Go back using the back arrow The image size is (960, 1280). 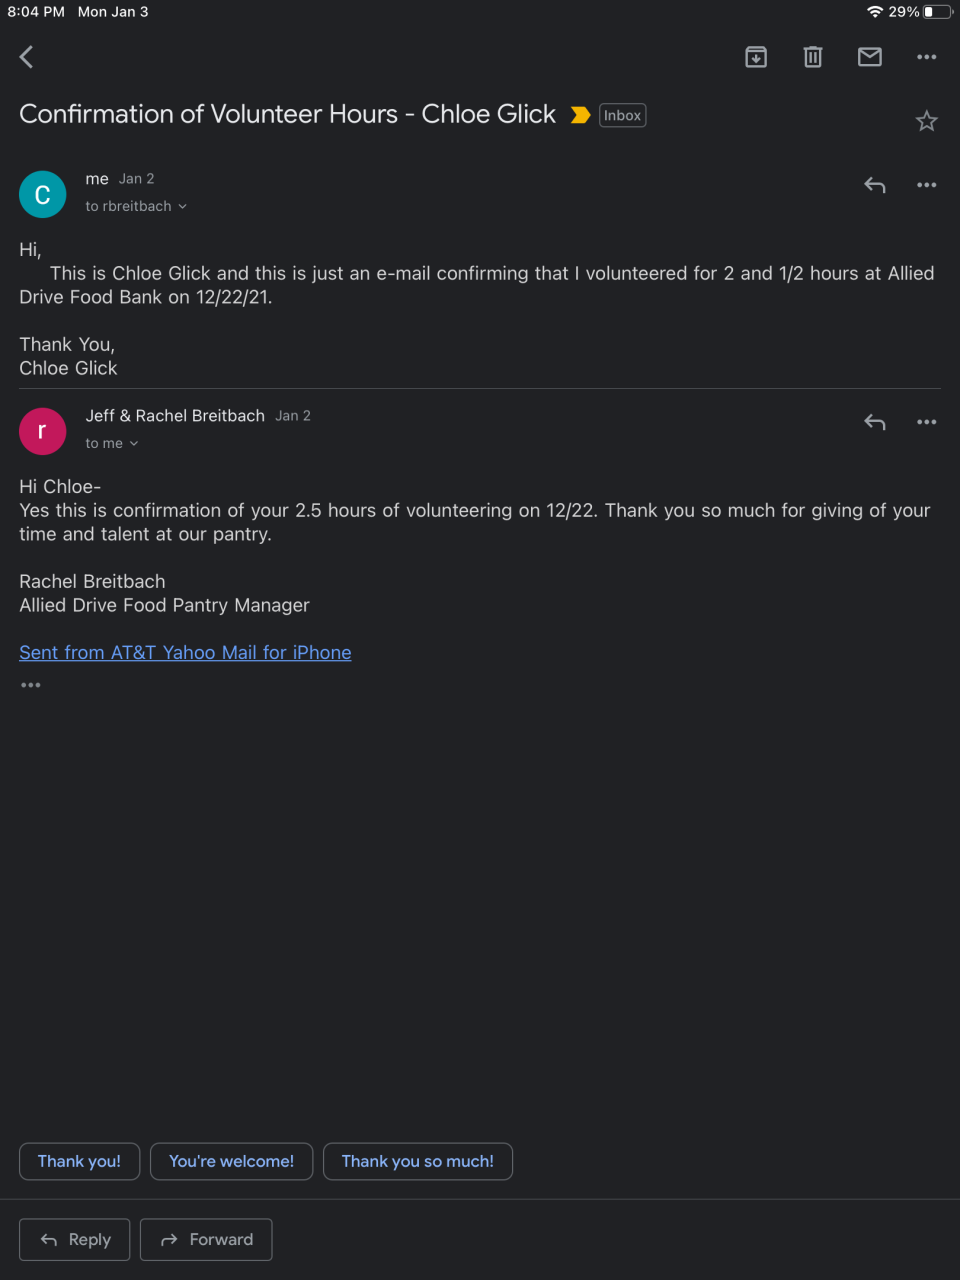27,57
